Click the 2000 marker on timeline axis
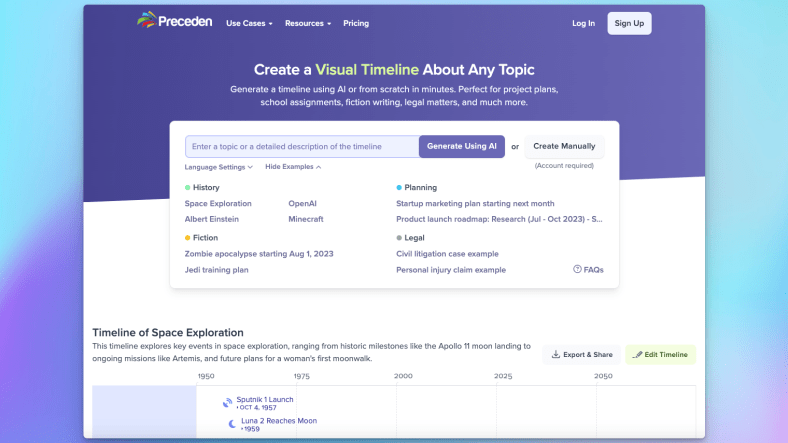 [403, 376]
